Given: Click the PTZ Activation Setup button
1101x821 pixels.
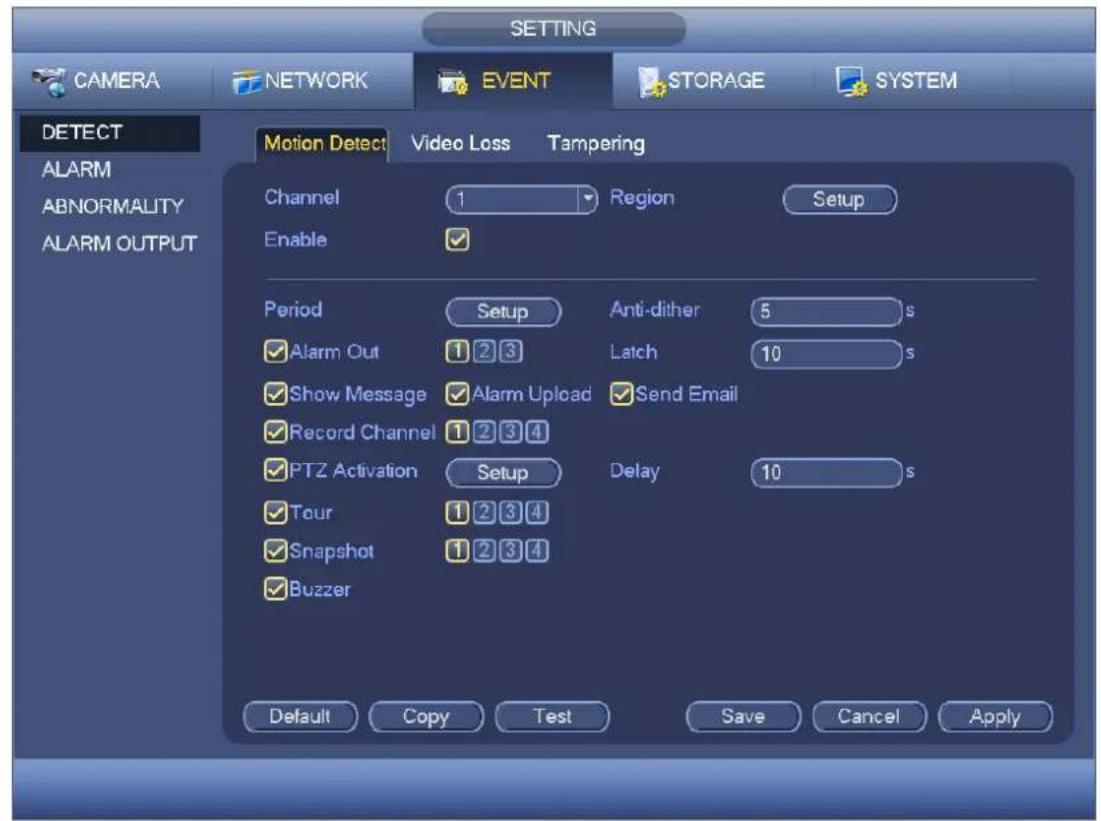Looking at the screenshot, I should 503,473.
